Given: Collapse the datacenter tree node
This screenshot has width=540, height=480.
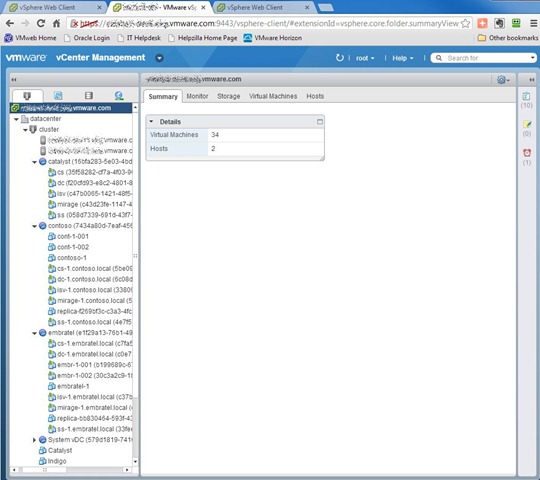Looking at the screenshot, I should coord(16,119).
